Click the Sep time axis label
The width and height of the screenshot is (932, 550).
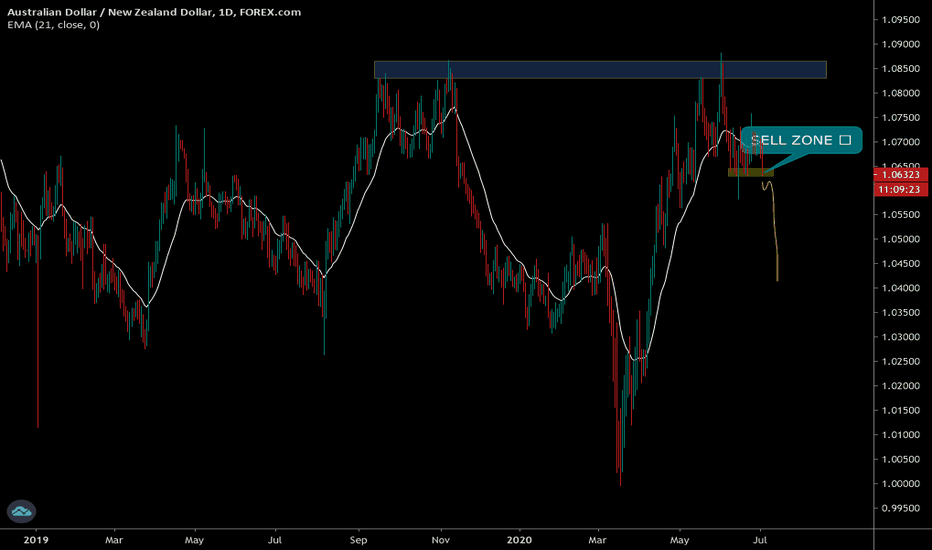click(358, 540)
